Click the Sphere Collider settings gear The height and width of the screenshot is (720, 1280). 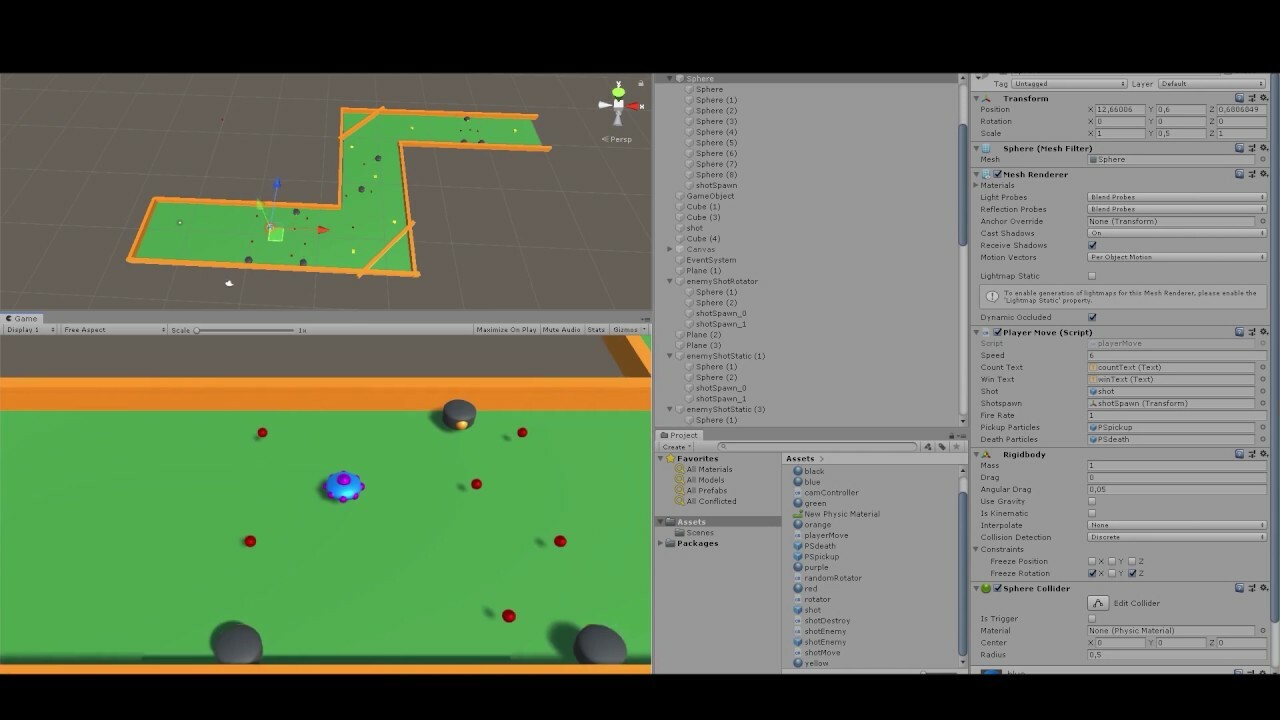(x=1263, y=588)
